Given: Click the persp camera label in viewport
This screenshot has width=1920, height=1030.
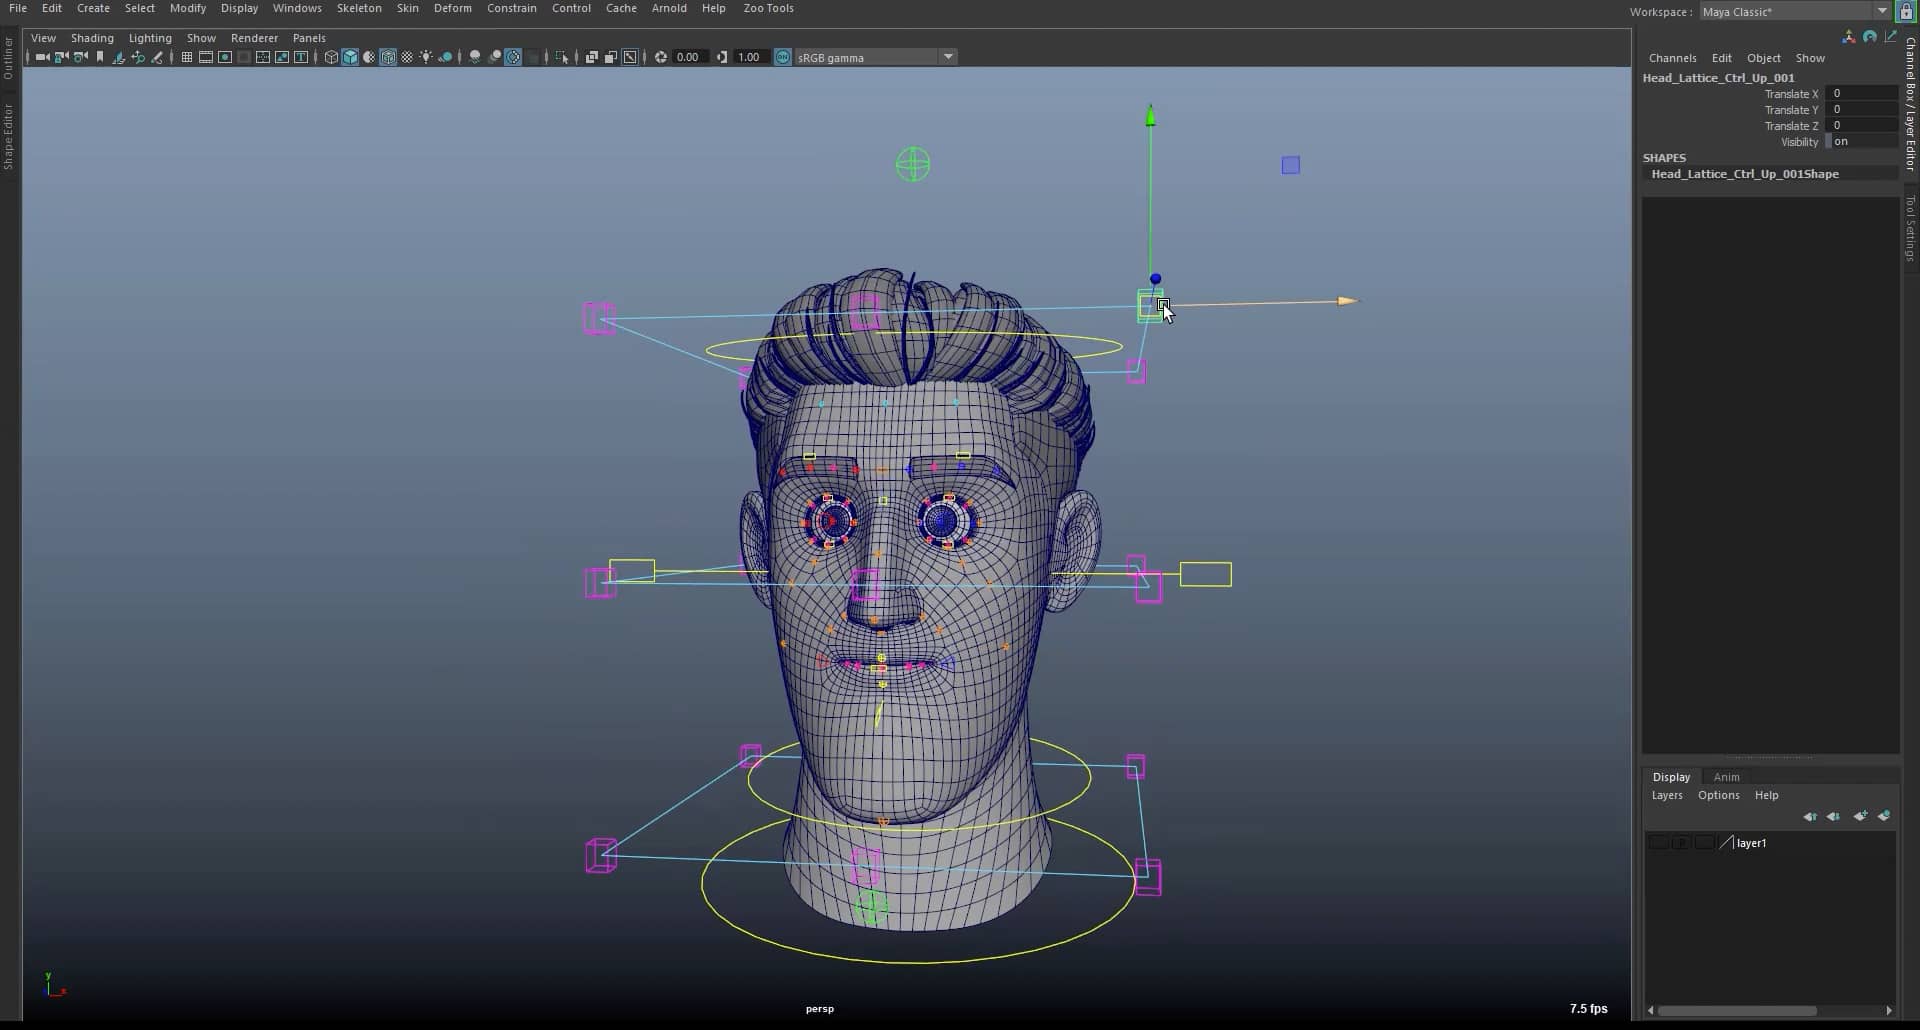Looking at the screenshot, I should [x=818, y=1009].
